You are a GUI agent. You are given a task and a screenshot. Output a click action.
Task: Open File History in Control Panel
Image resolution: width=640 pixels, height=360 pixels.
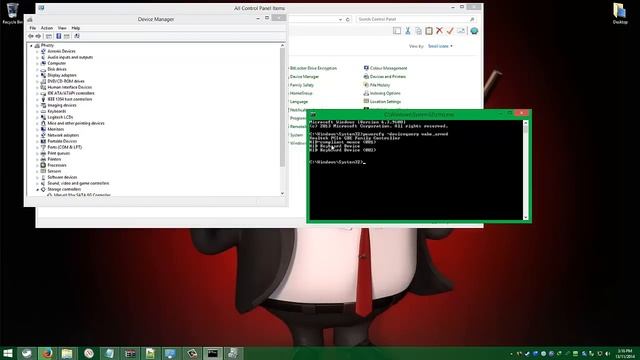[377, 85]
